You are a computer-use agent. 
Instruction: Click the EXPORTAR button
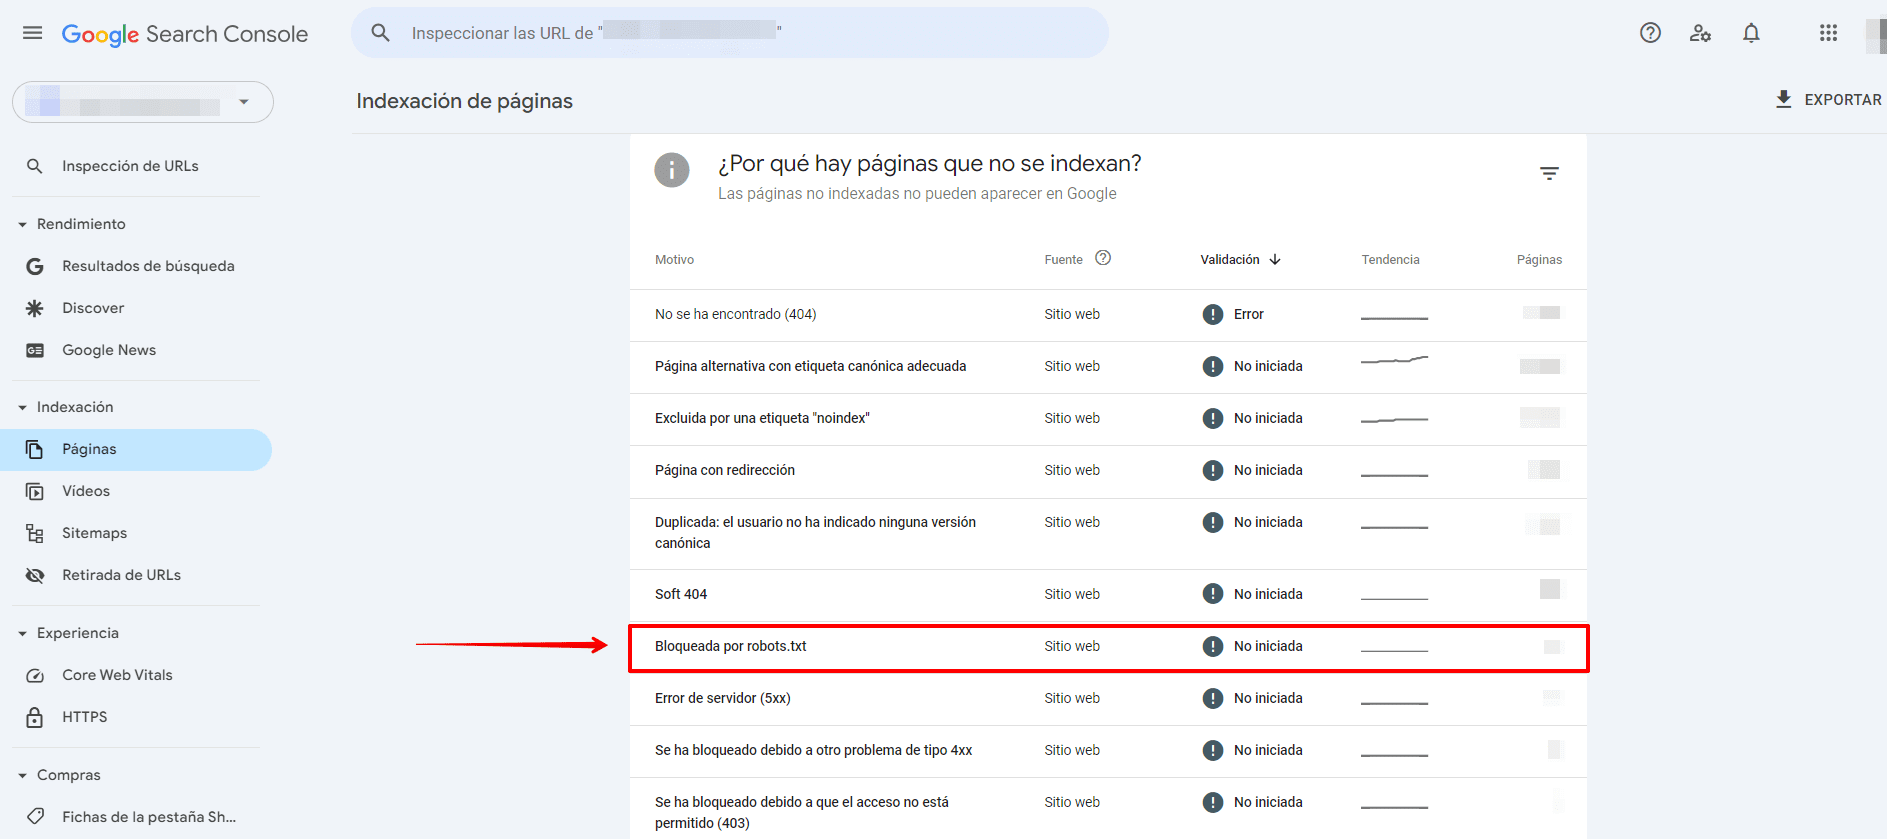(1828, 99)
